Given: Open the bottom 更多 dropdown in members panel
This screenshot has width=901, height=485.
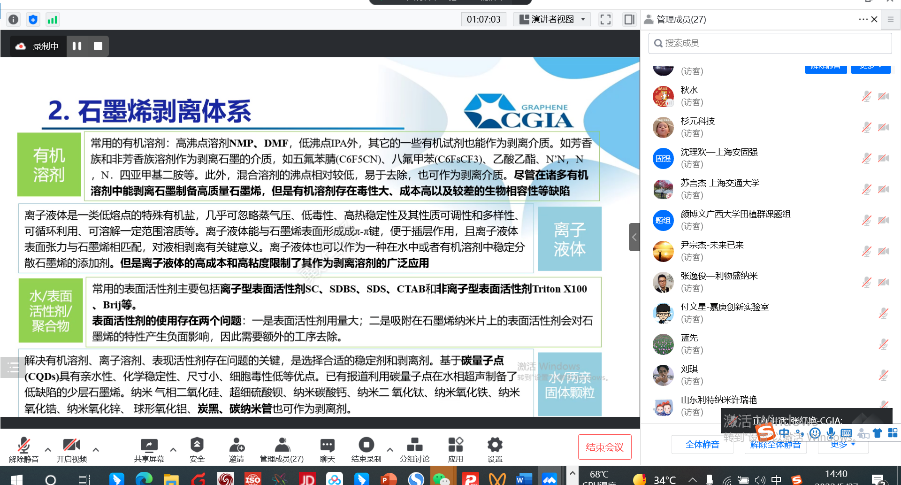Looking at the screenshot, I should [842, 444].
